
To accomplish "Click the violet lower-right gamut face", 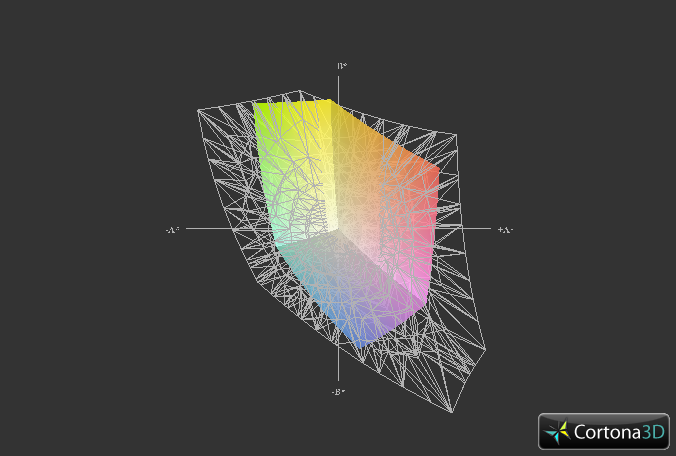I will coord(392,312).
